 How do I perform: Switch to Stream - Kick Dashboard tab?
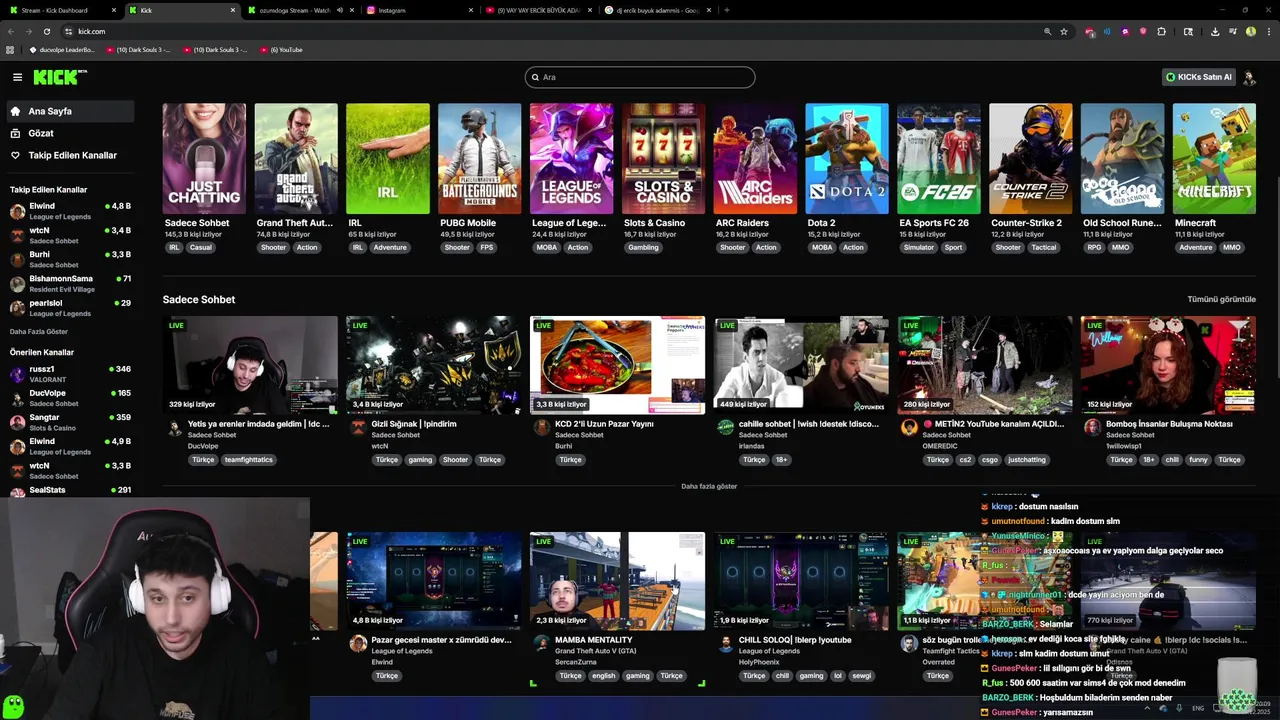(60, 10)
